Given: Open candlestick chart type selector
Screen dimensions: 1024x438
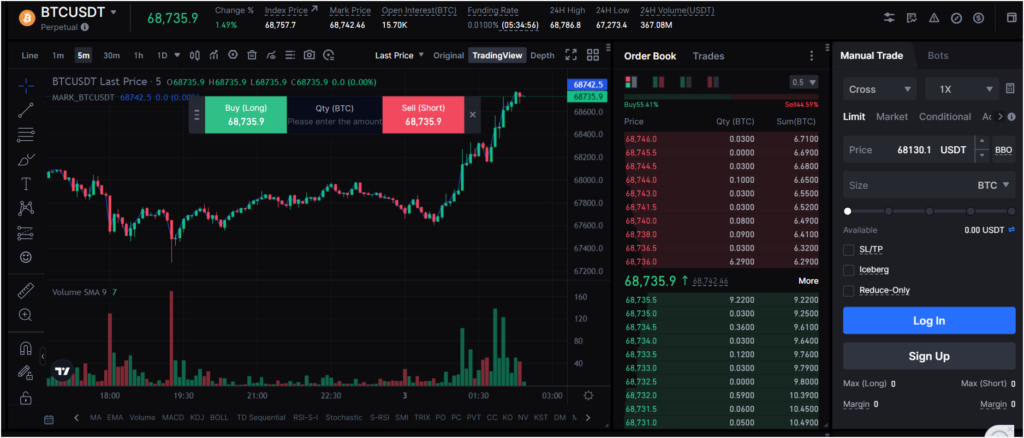Looking at the screenshot, I should (195, 55).
